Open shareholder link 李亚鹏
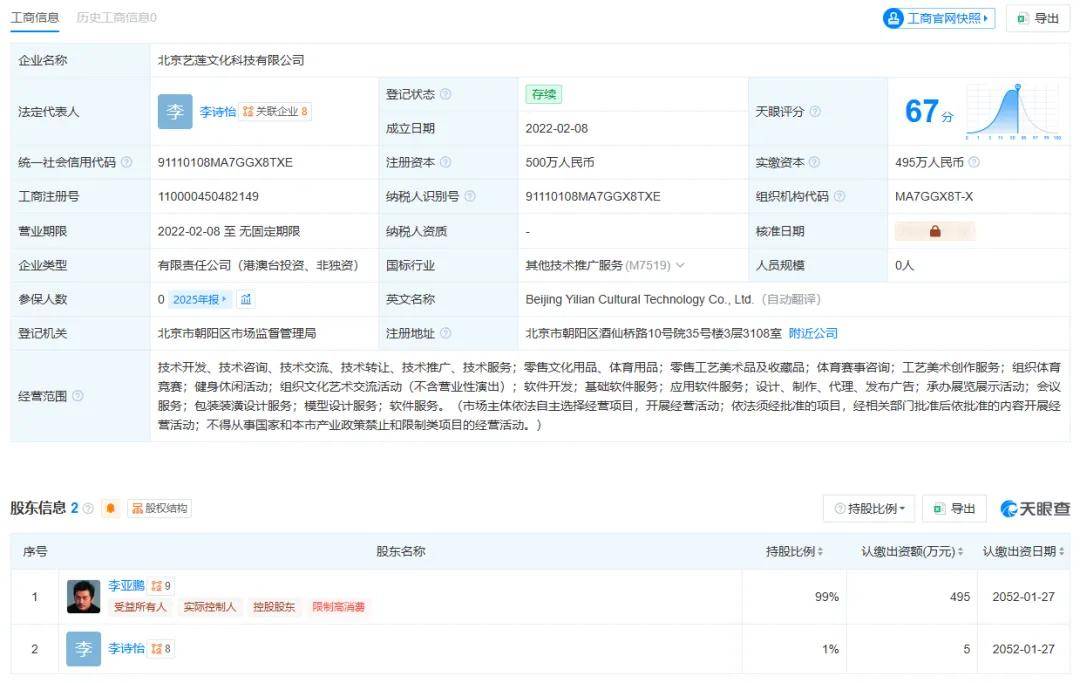The width and height of the screenshot is (1080, 683). [x=126, y=586]
